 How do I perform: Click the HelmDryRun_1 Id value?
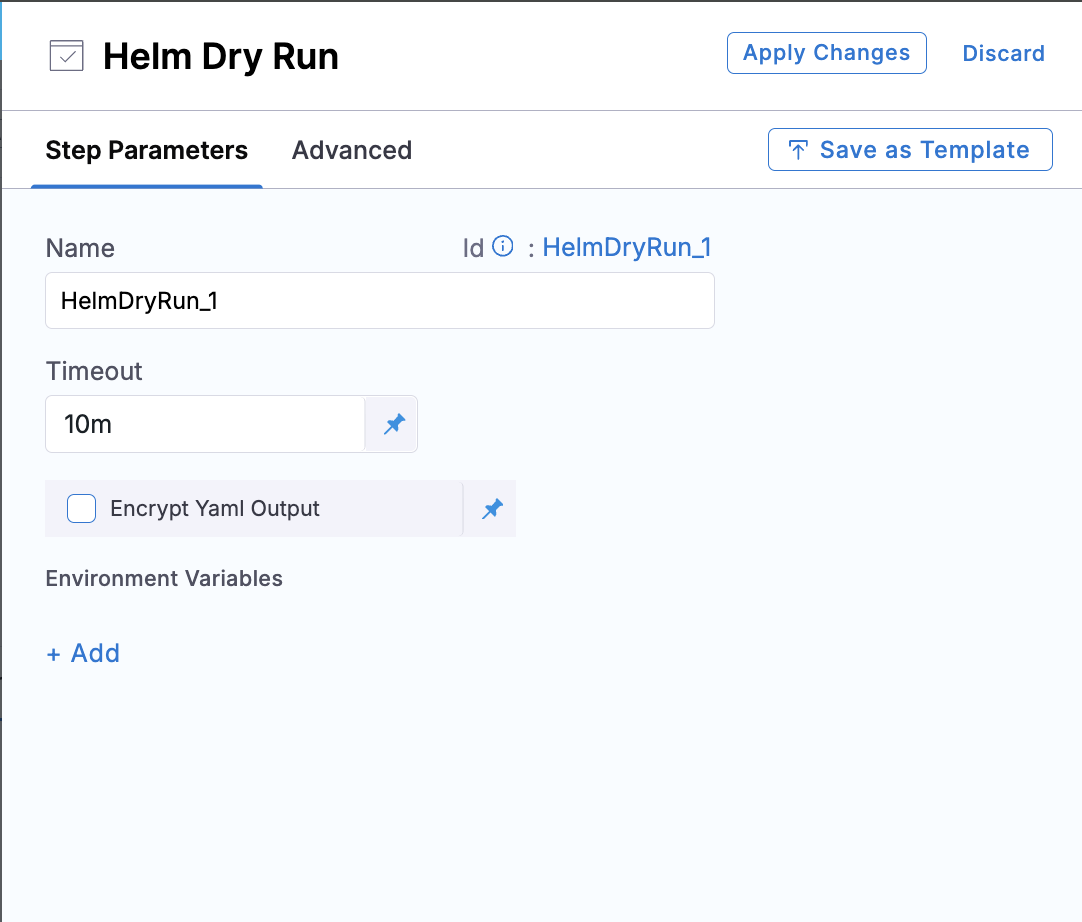click(x=627, y=247)
